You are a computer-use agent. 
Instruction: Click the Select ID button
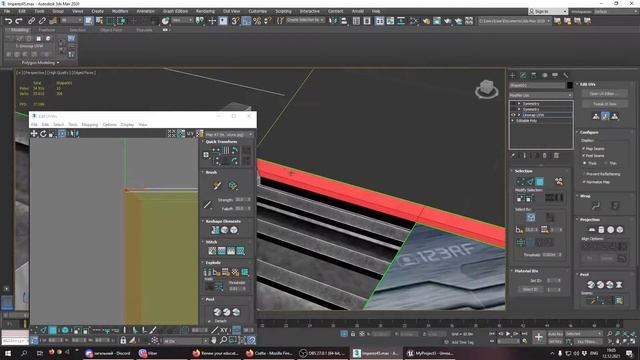(530, 289)
